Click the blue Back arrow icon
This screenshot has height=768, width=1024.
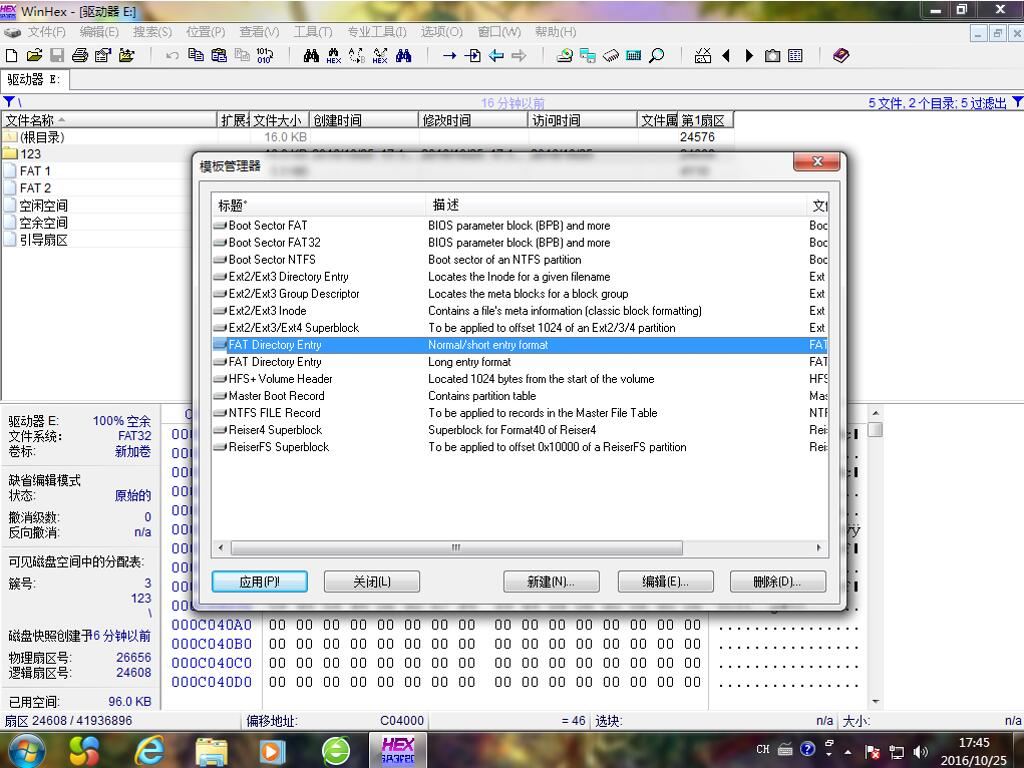point(496,56)
